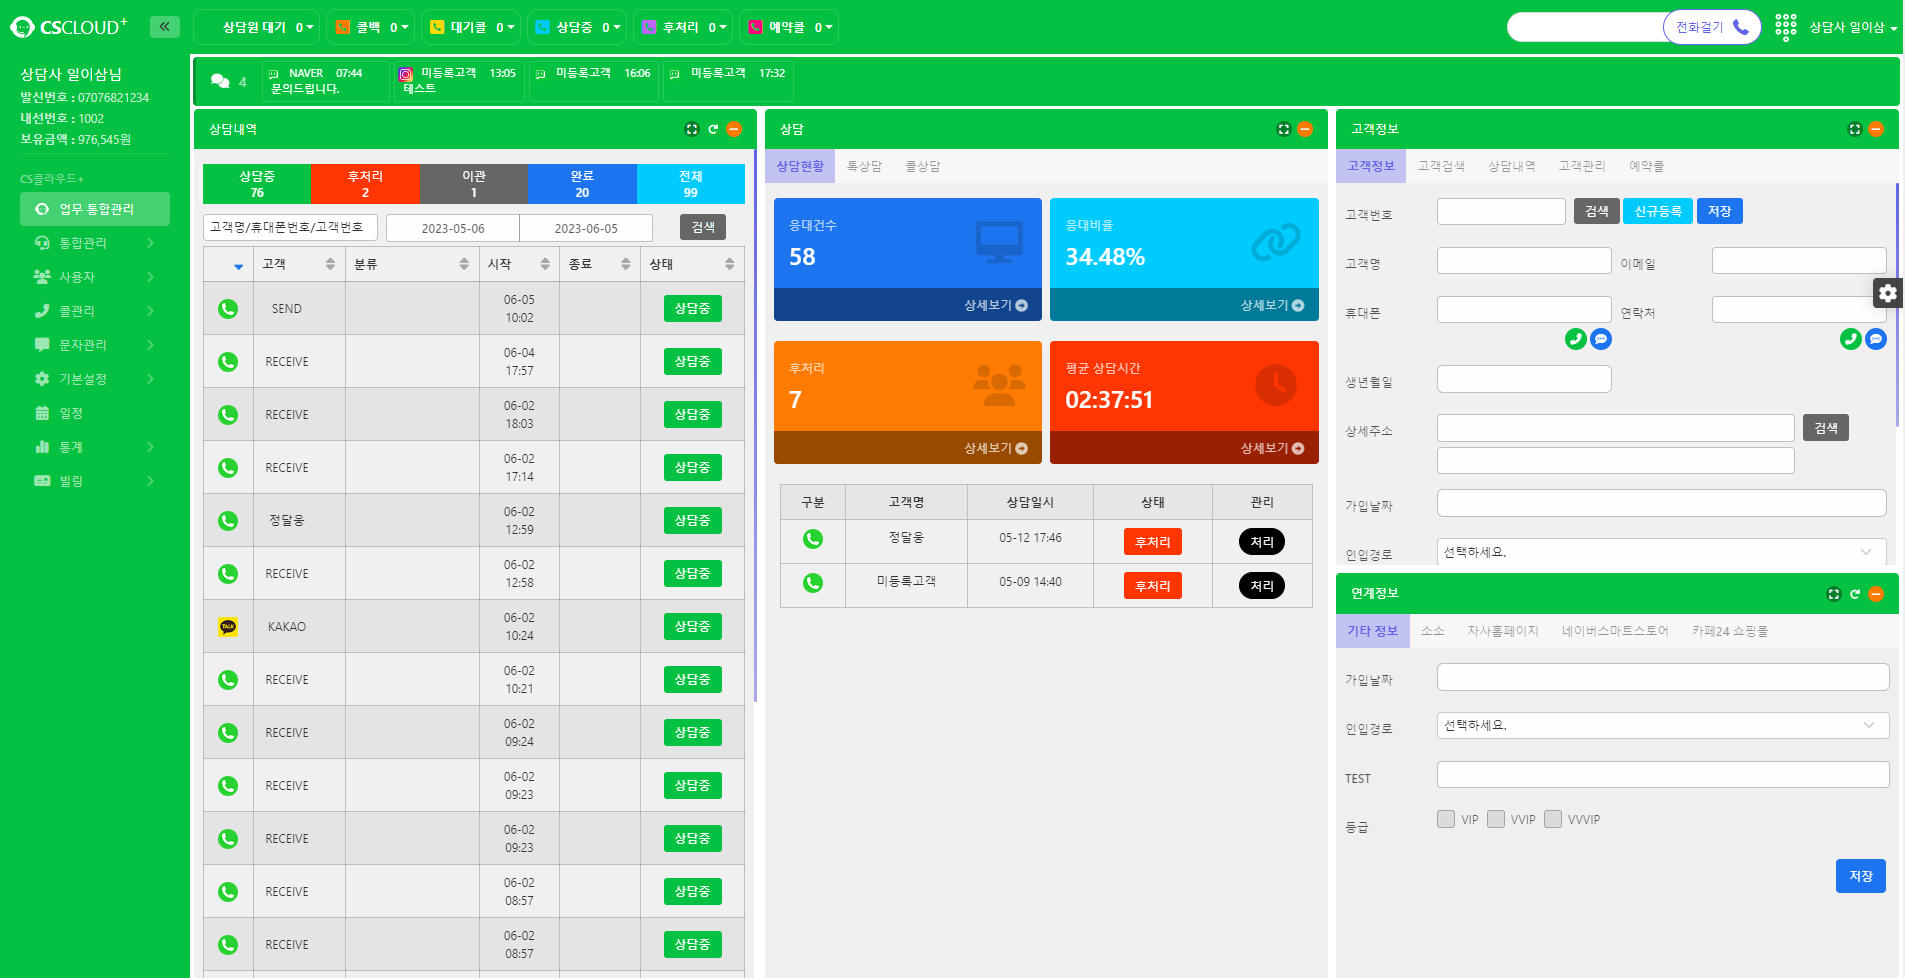Click the green call icon under 휴대폰 field
This screenshot has width=1905, height=978.
[1575, 339]
